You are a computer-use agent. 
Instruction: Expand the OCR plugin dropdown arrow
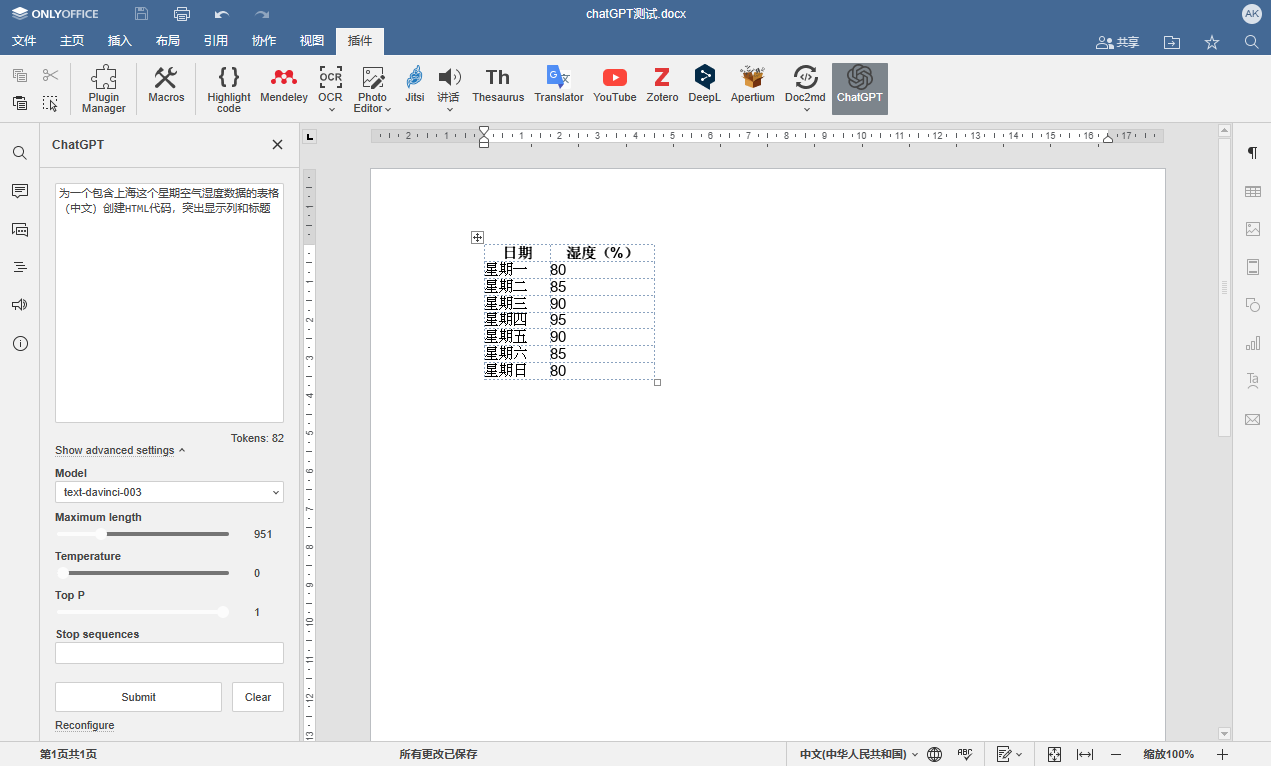tap(331, 109)
